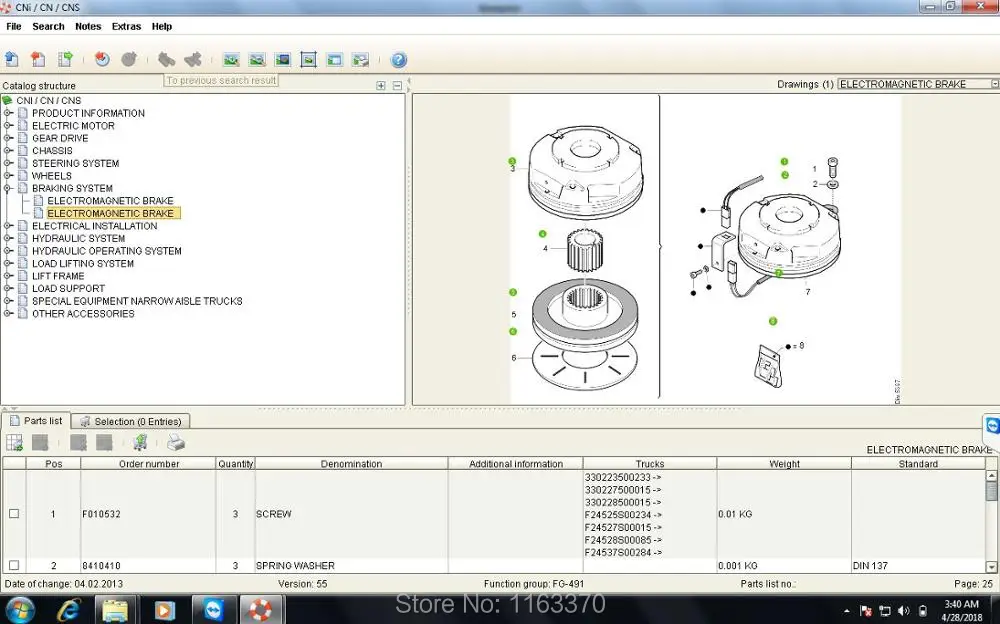
Task: Open the file explorer folder taskbar icon
Action: coord(115,611)
